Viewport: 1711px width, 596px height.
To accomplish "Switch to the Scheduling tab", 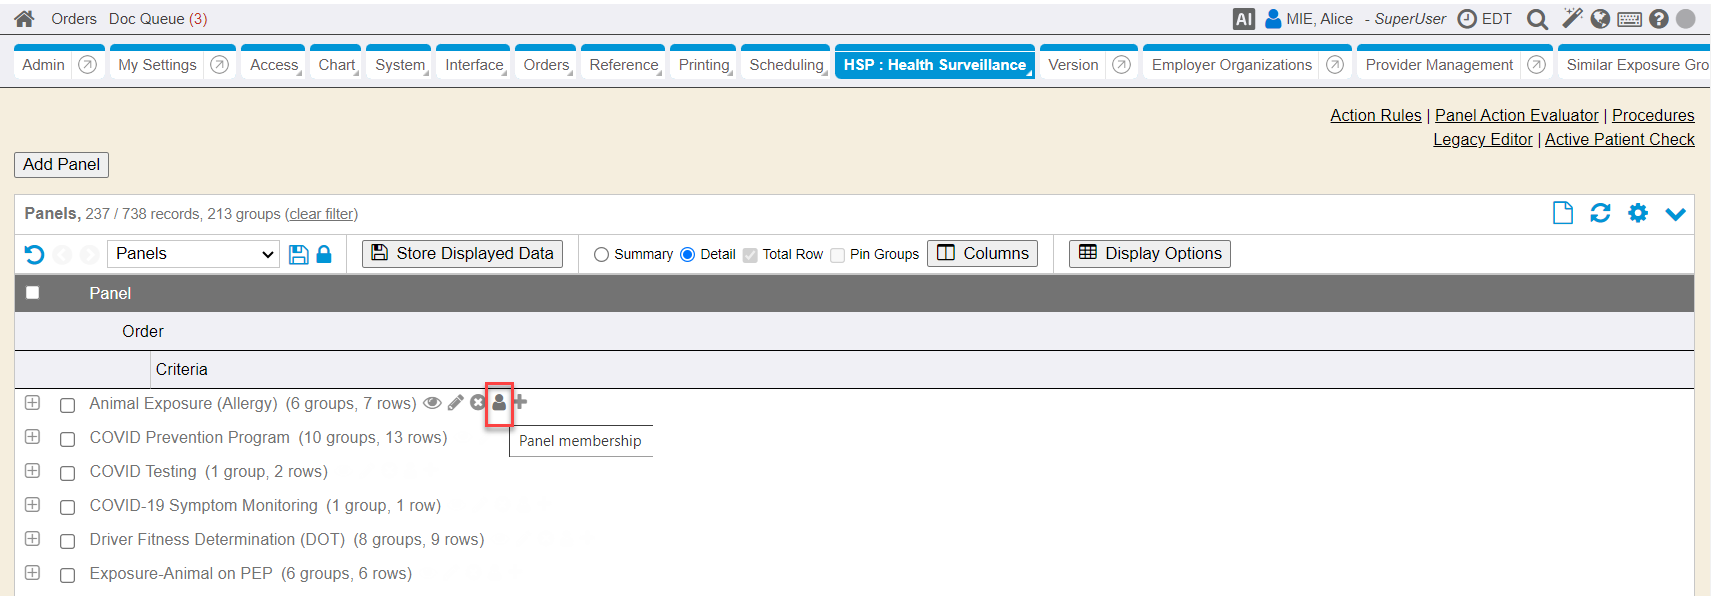I will 786,65.
